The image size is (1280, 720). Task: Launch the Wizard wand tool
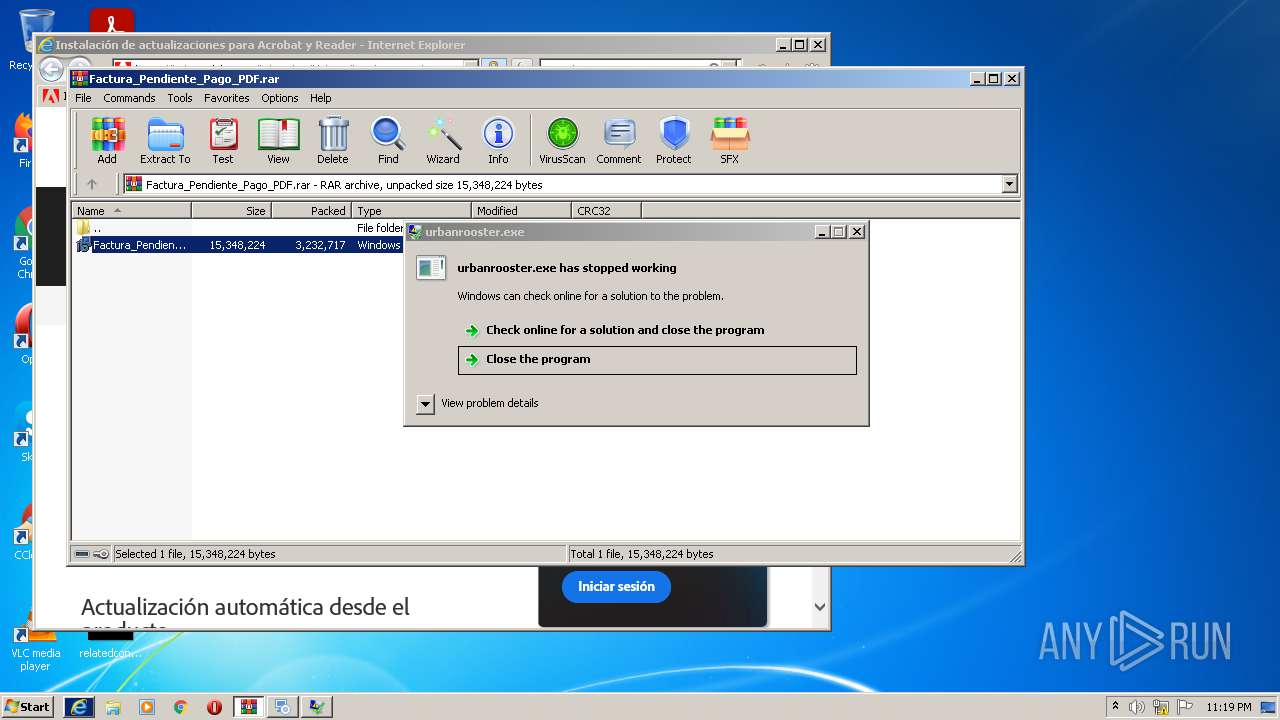click(x=443, y=141)
